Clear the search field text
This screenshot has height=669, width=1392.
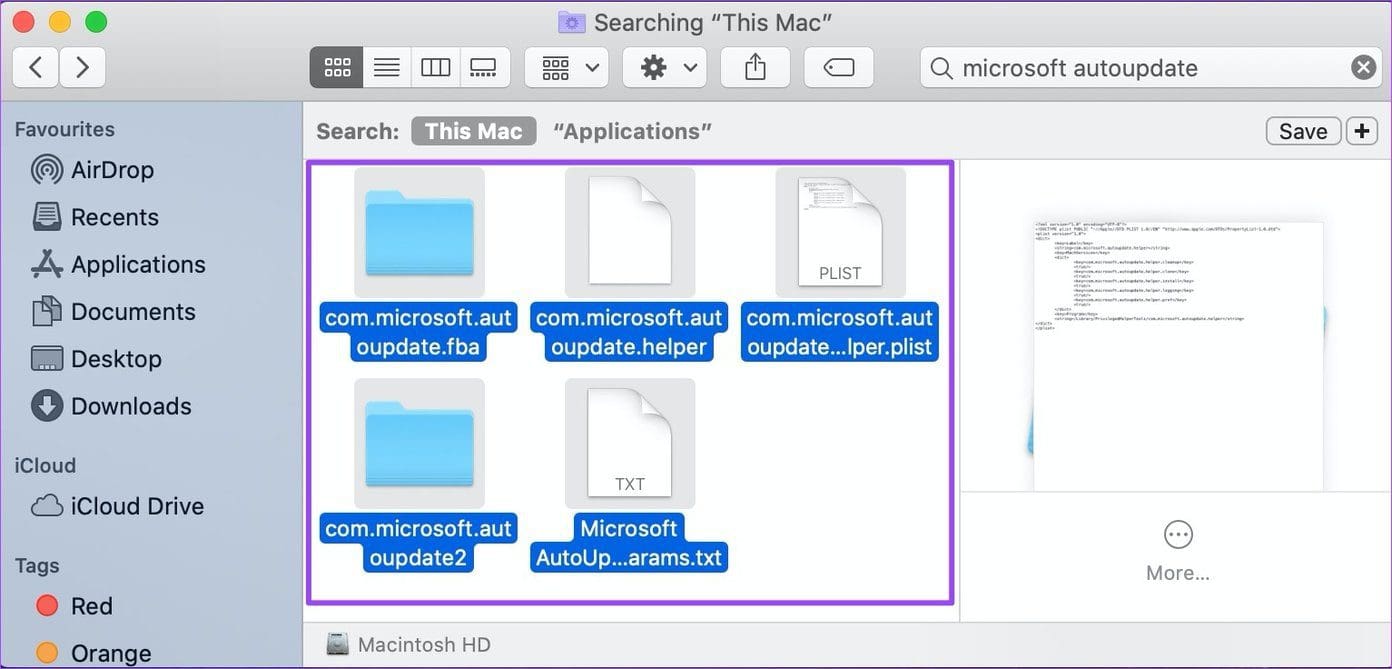click(1363, 67)
